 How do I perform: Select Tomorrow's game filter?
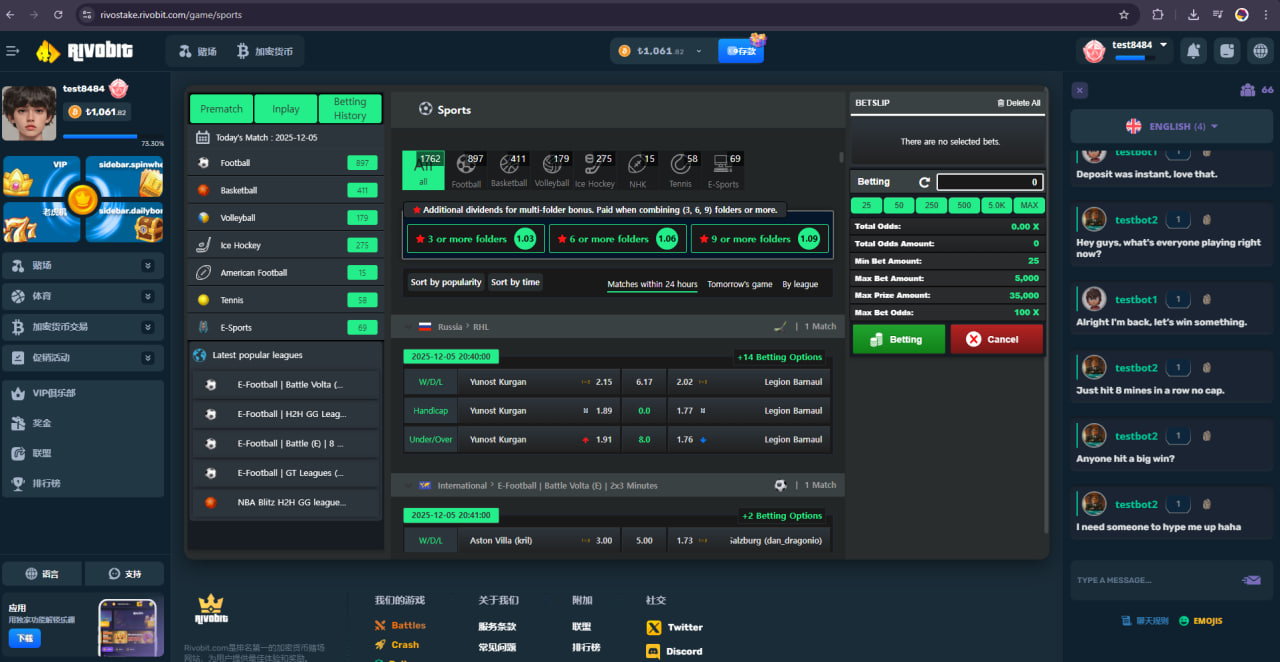pyautogui.click(x=739, y=285)
